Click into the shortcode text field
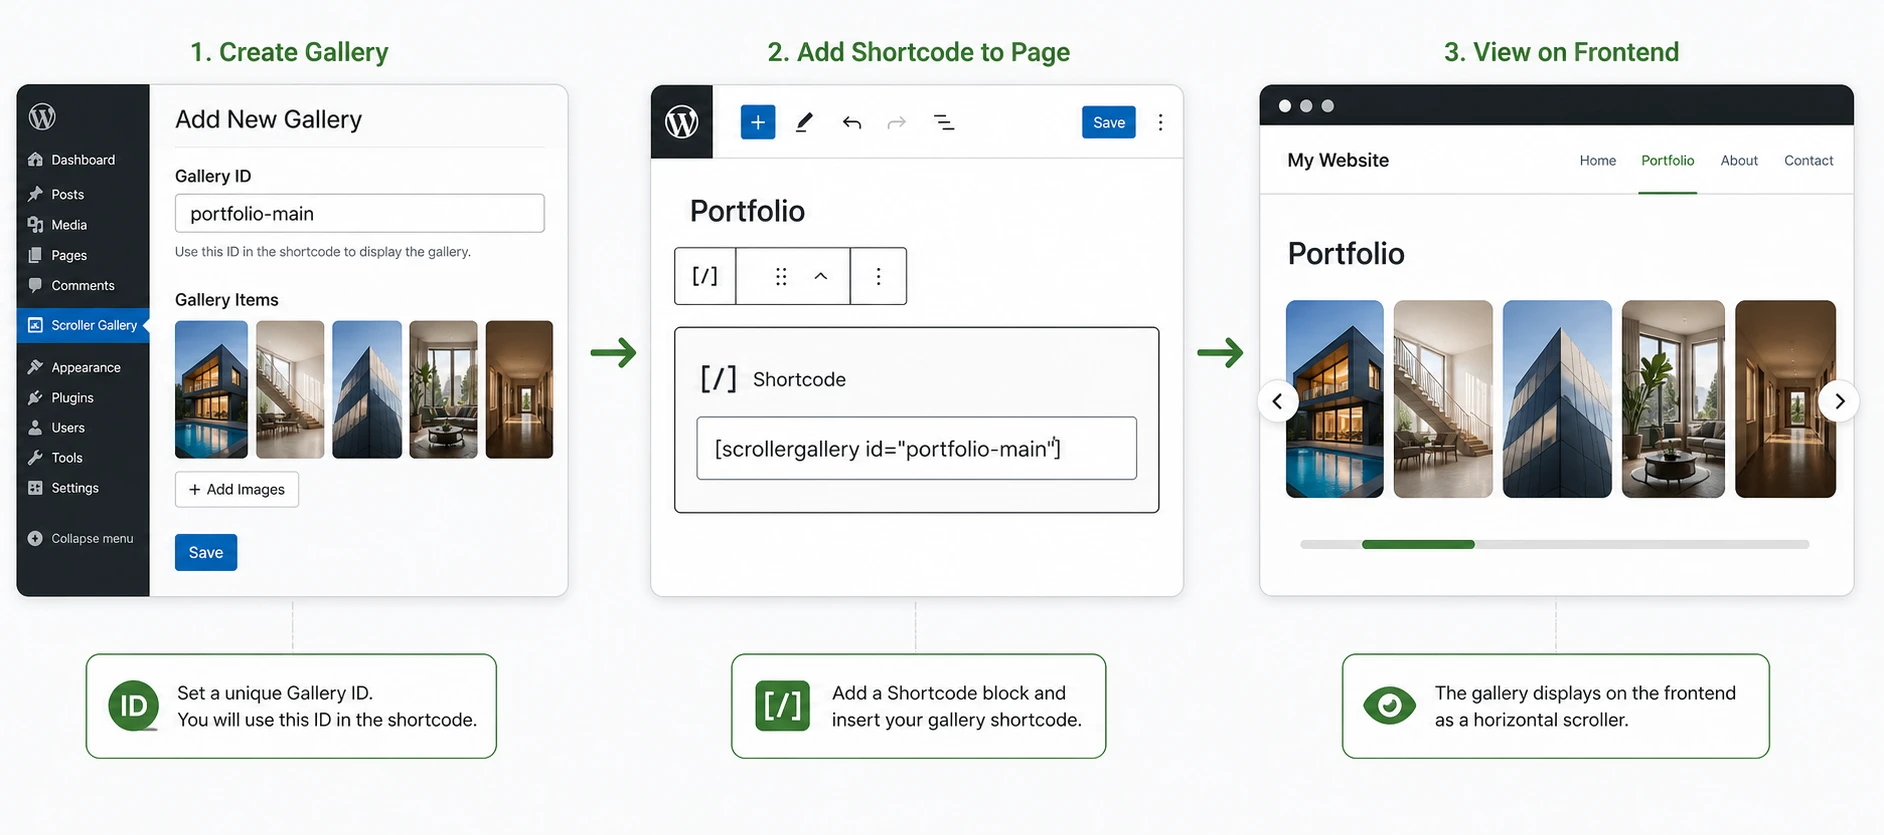This screenshot has width=1884, height=835. 917,448
